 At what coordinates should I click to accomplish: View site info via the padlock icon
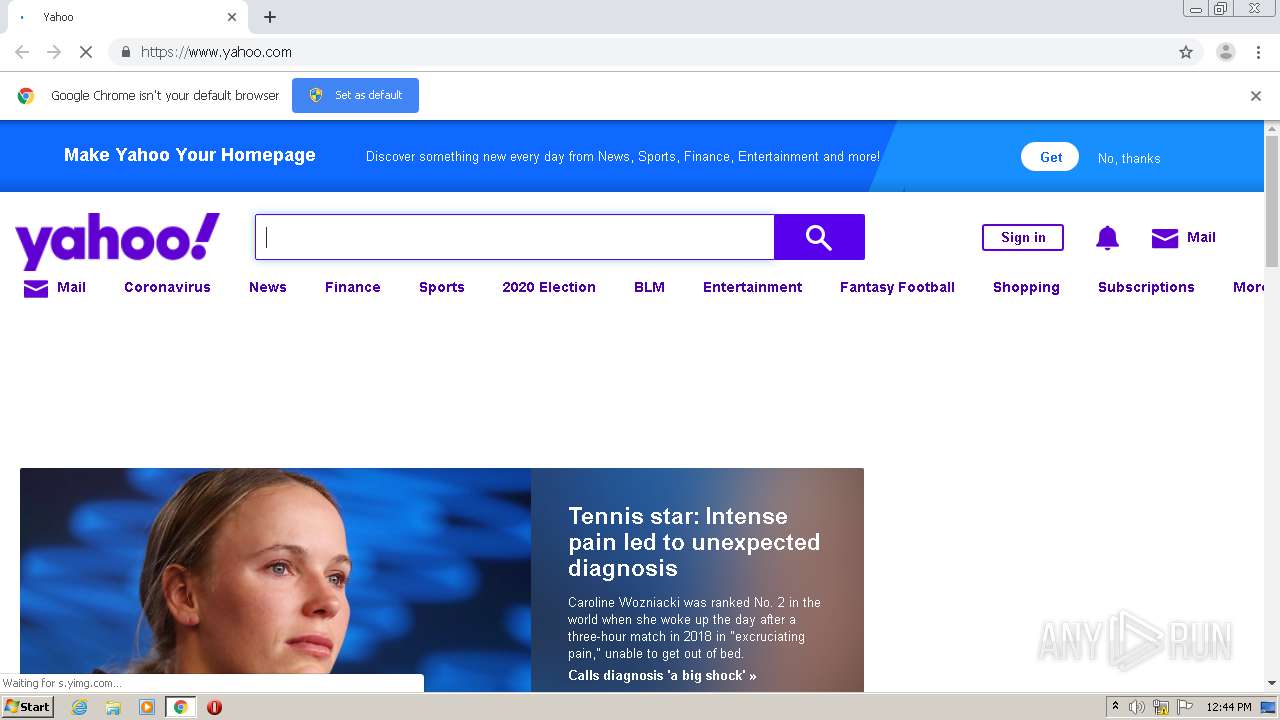[x=125, y=52]
